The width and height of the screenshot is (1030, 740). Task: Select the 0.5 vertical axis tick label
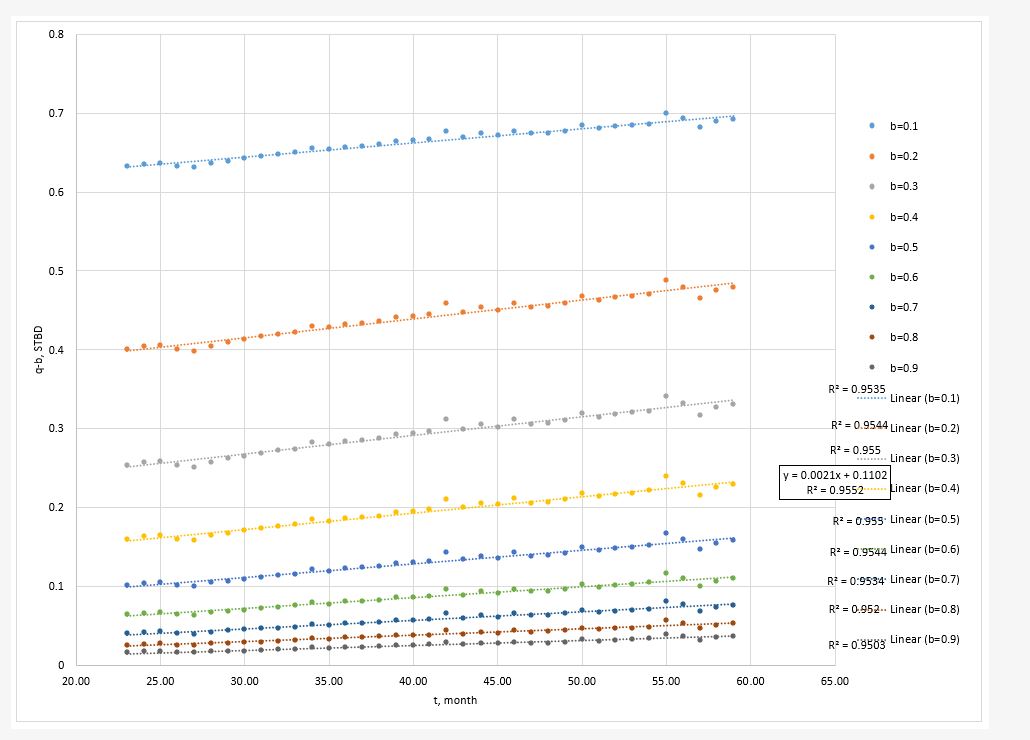click(x=59, y=271)
